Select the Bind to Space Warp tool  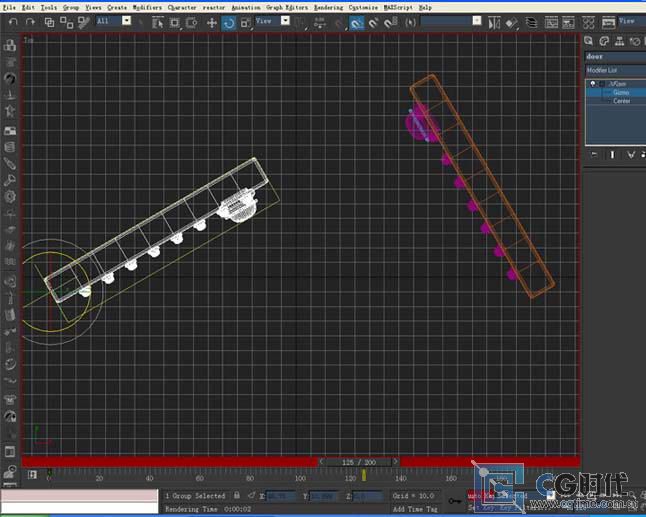[x=84, y=22]
